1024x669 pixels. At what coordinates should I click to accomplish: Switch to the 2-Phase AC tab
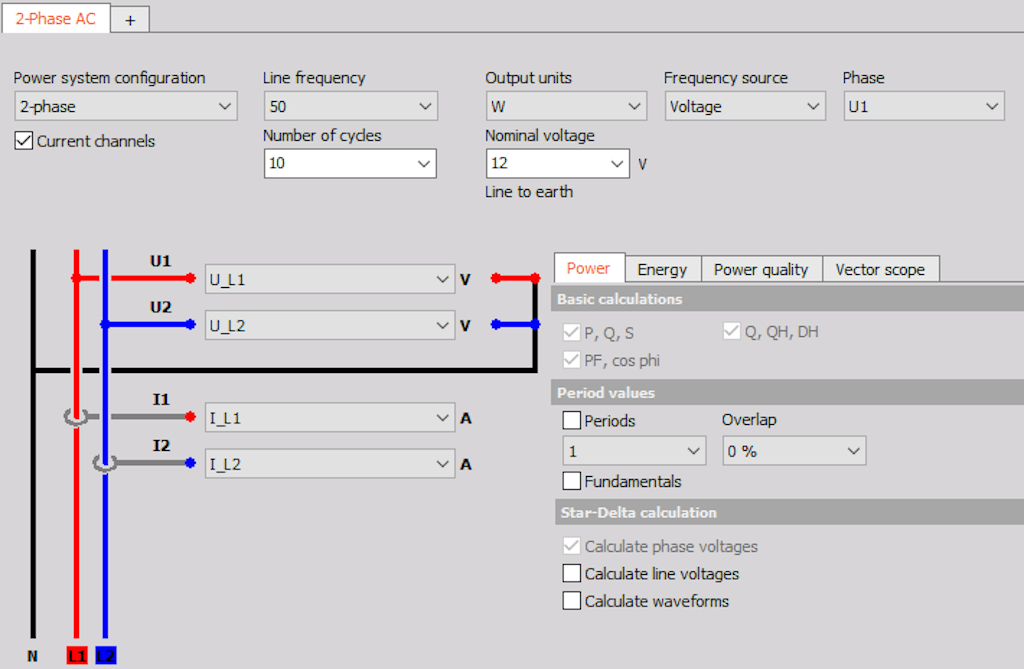(x=56, y=19)
